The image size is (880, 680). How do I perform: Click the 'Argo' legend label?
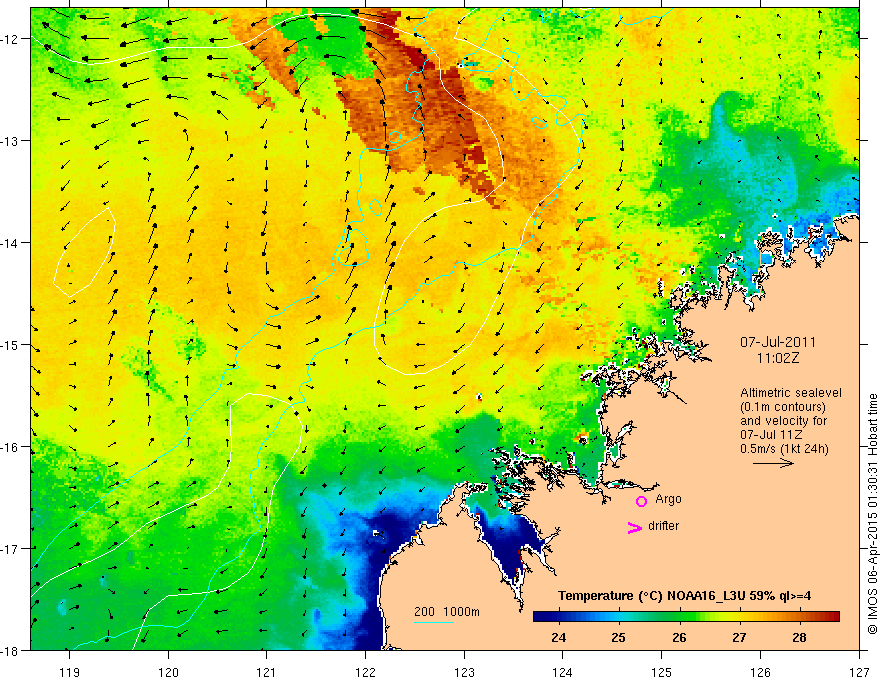point(668,499)
